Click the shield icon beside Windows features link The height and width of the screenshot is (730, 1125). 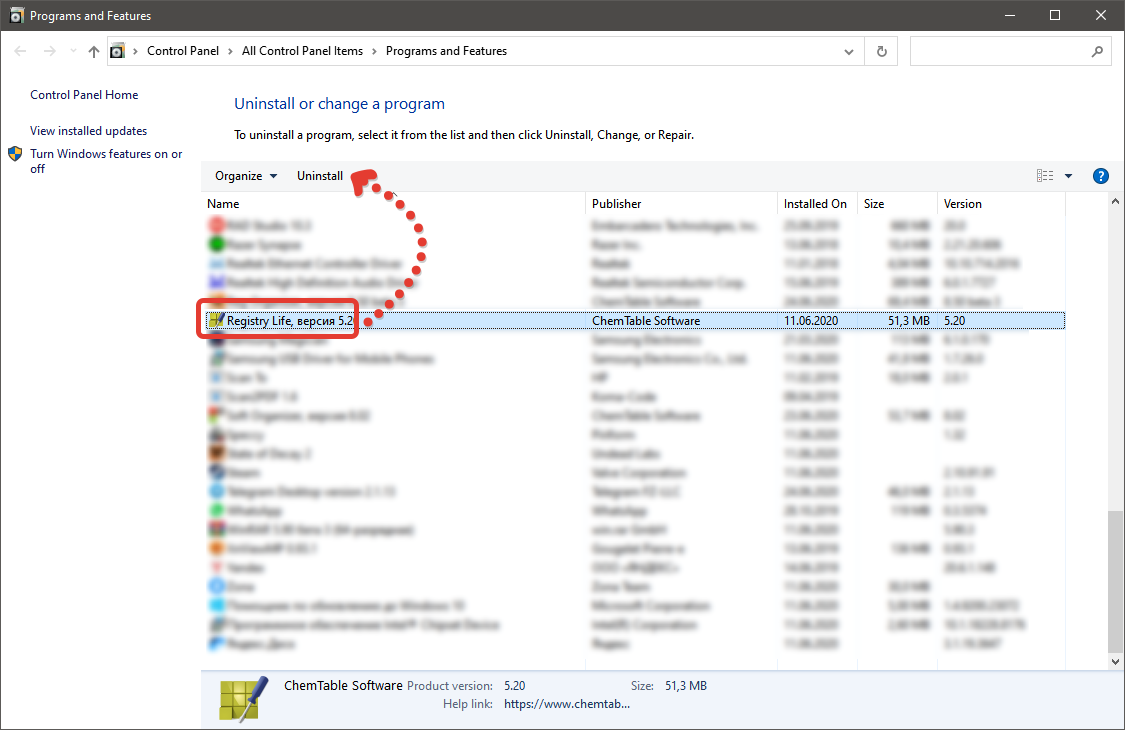tap(14, 154)
